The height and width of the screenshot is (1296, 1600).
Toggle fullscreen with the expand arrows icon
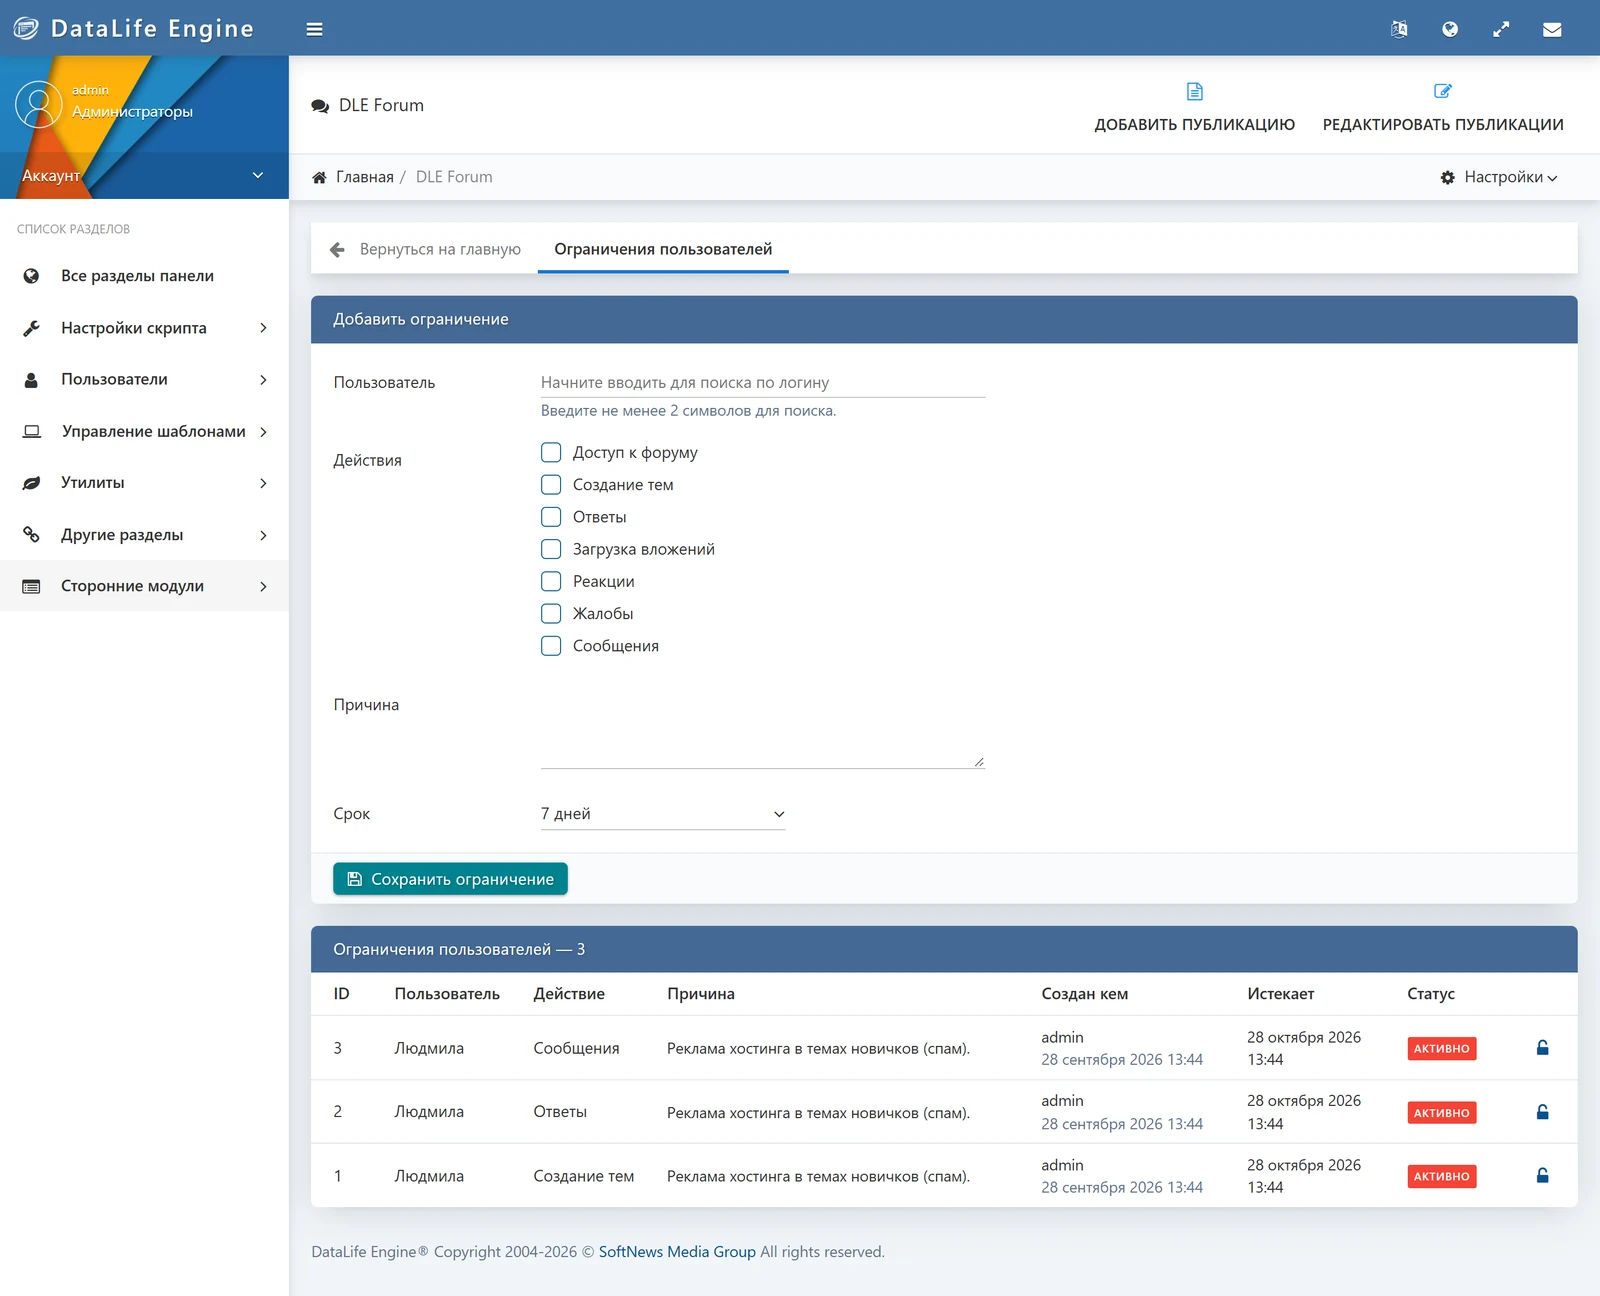pos(1501,29)
